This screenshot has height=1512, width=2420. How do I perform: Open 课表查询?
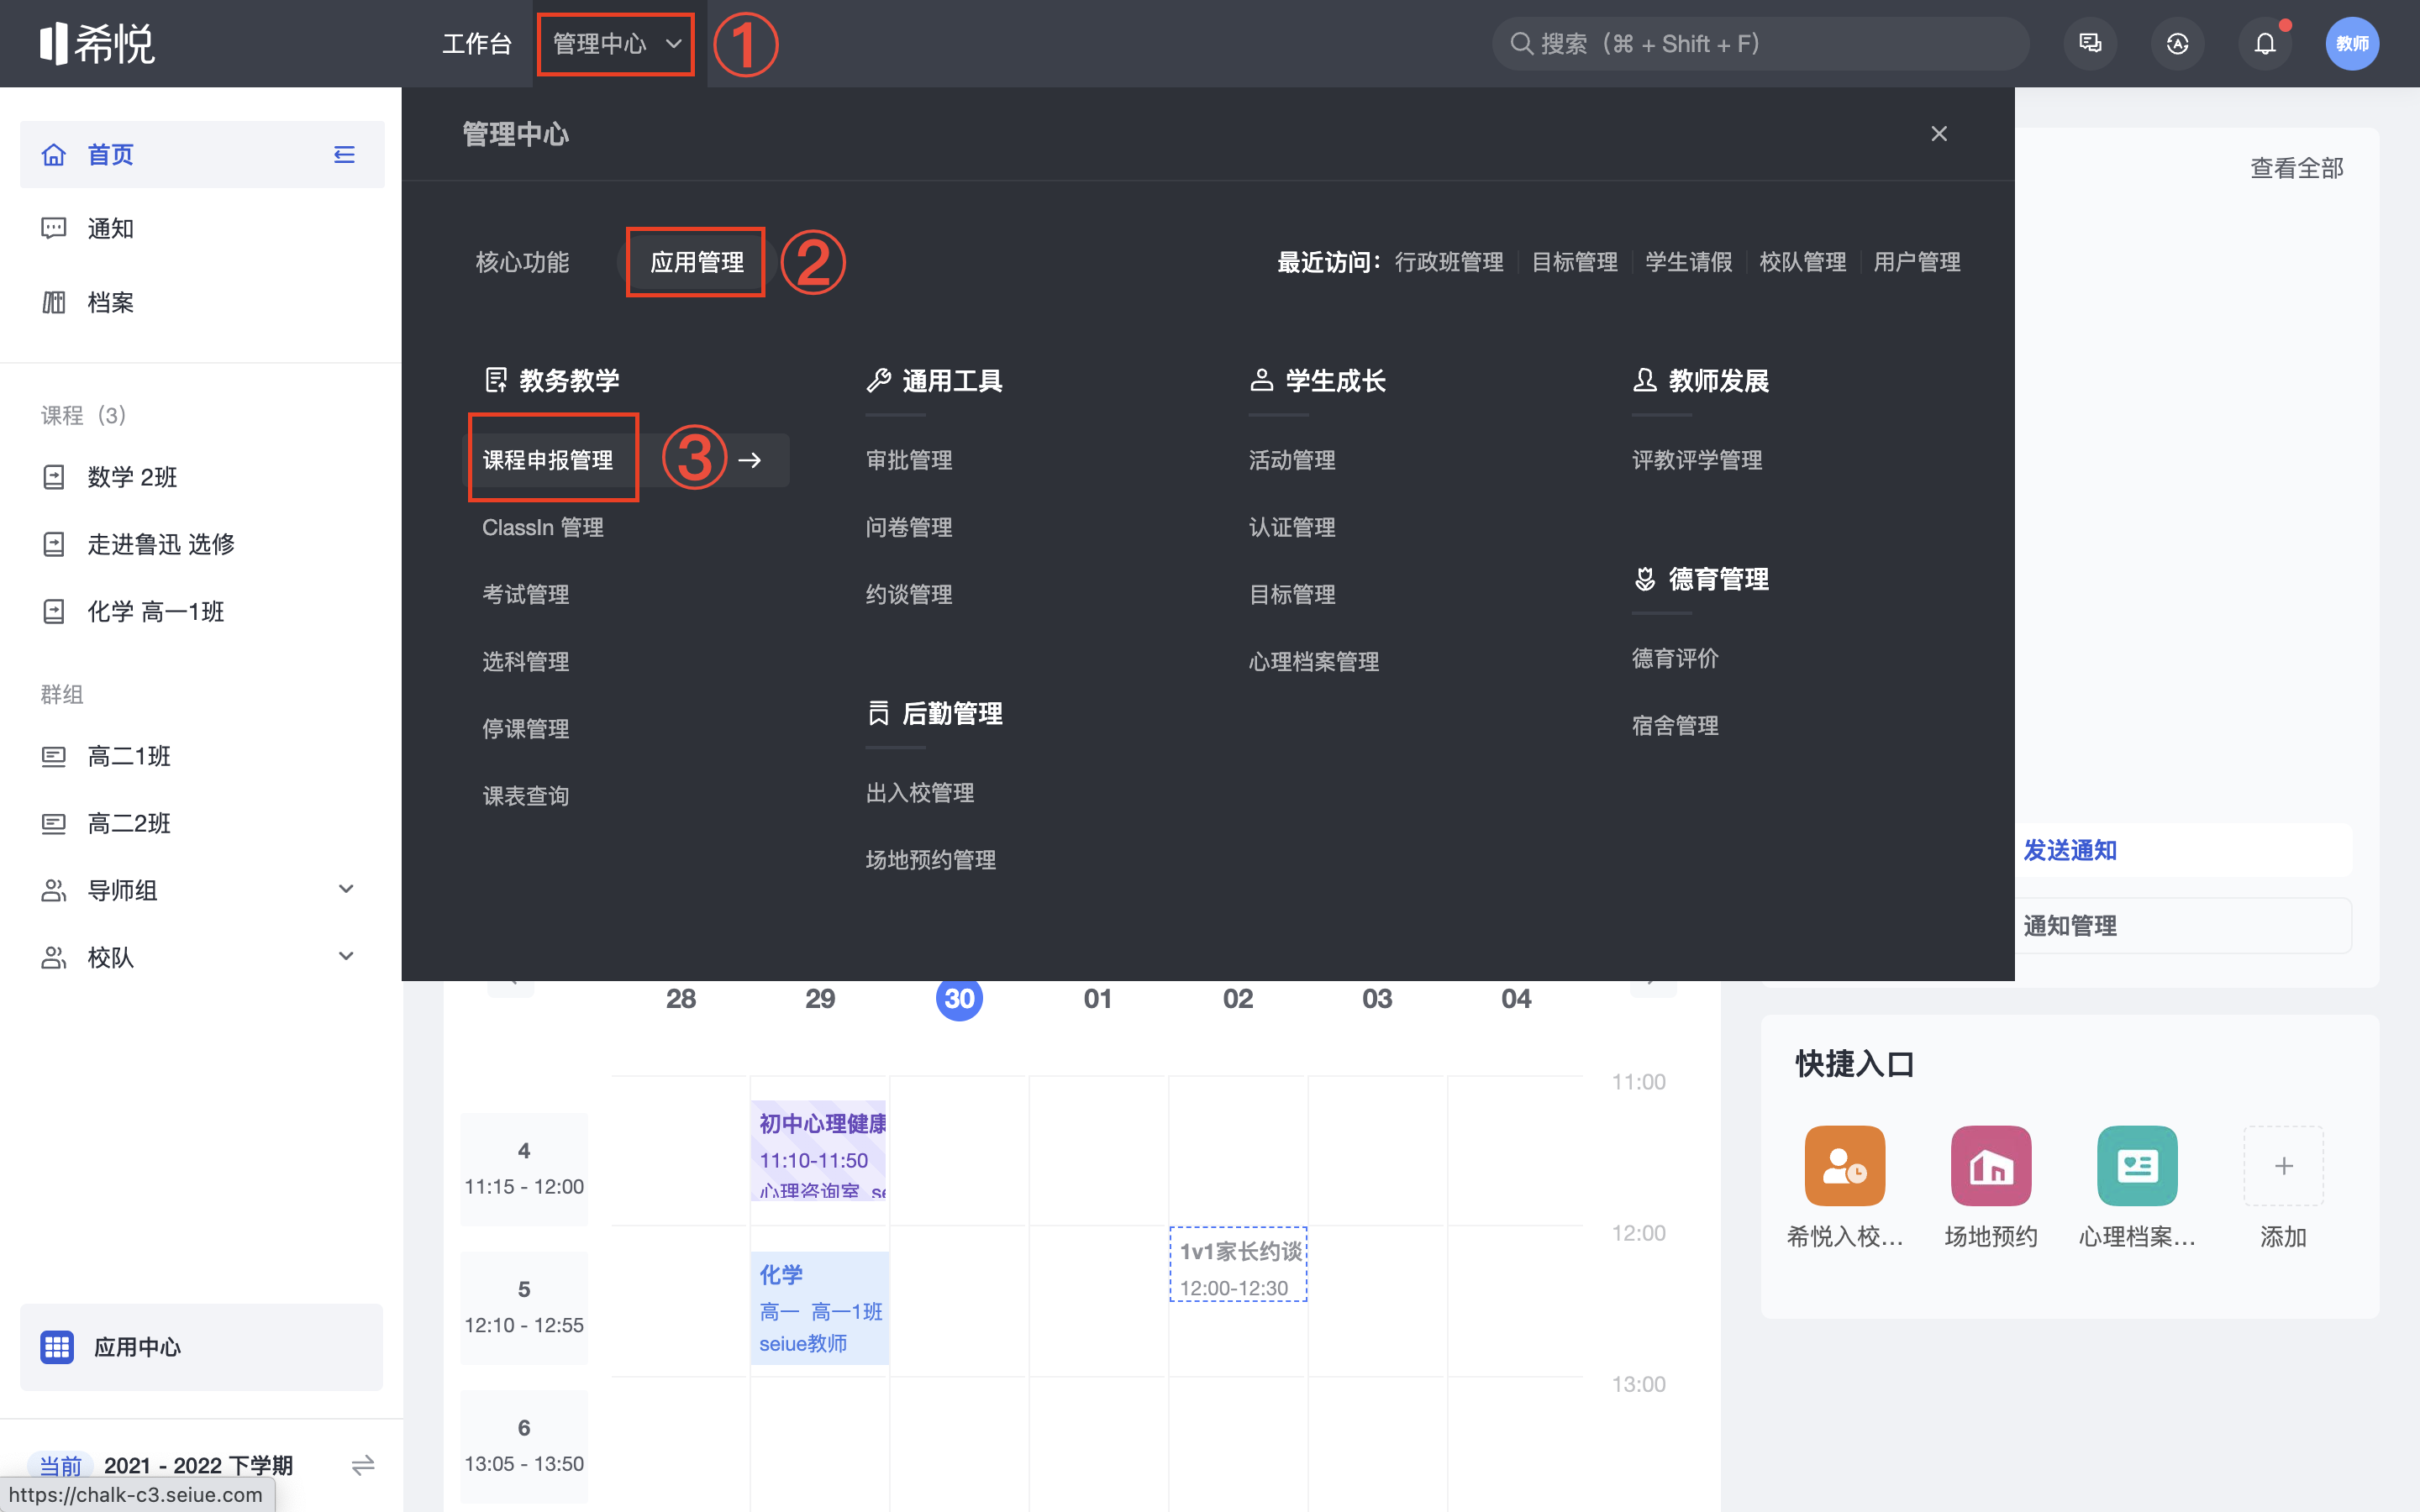[x=526, y=796]
